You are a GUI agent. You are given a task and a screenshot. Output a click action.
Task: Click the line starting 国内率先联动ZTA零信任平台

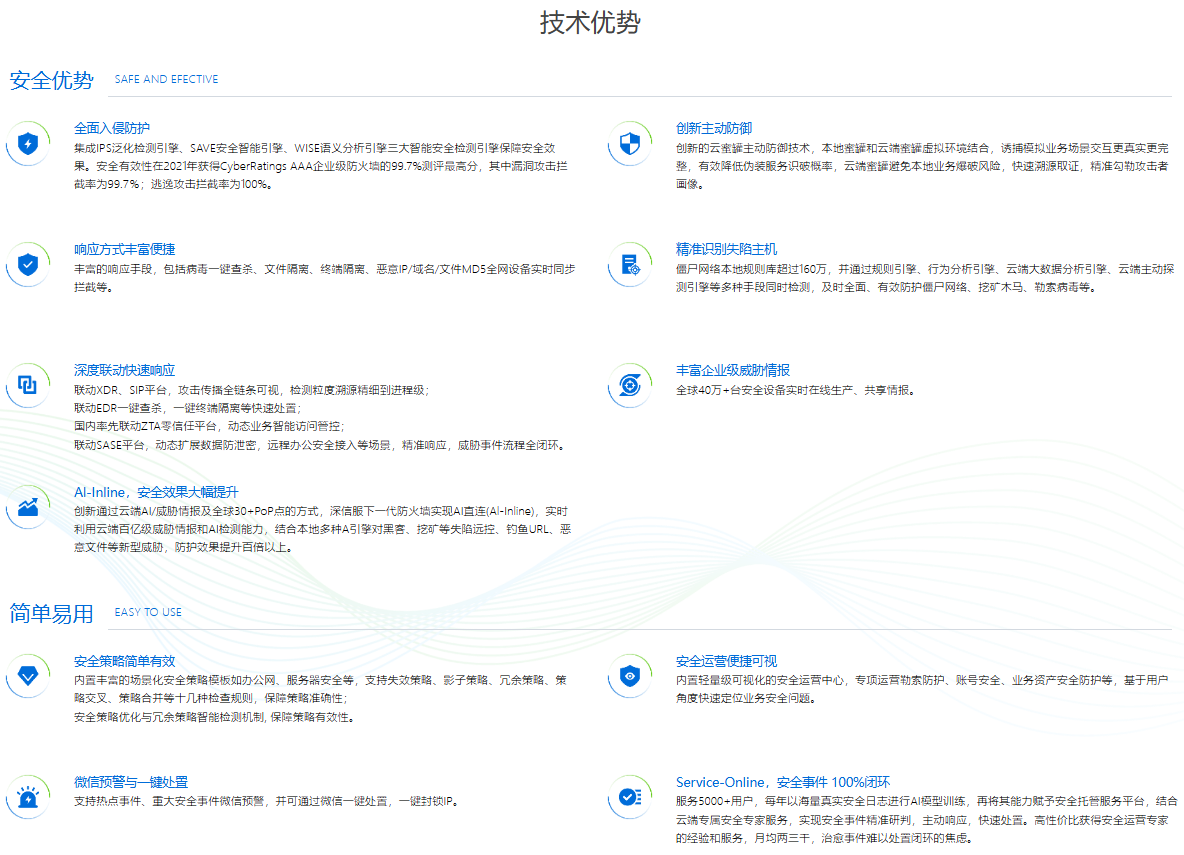(209, 427)
